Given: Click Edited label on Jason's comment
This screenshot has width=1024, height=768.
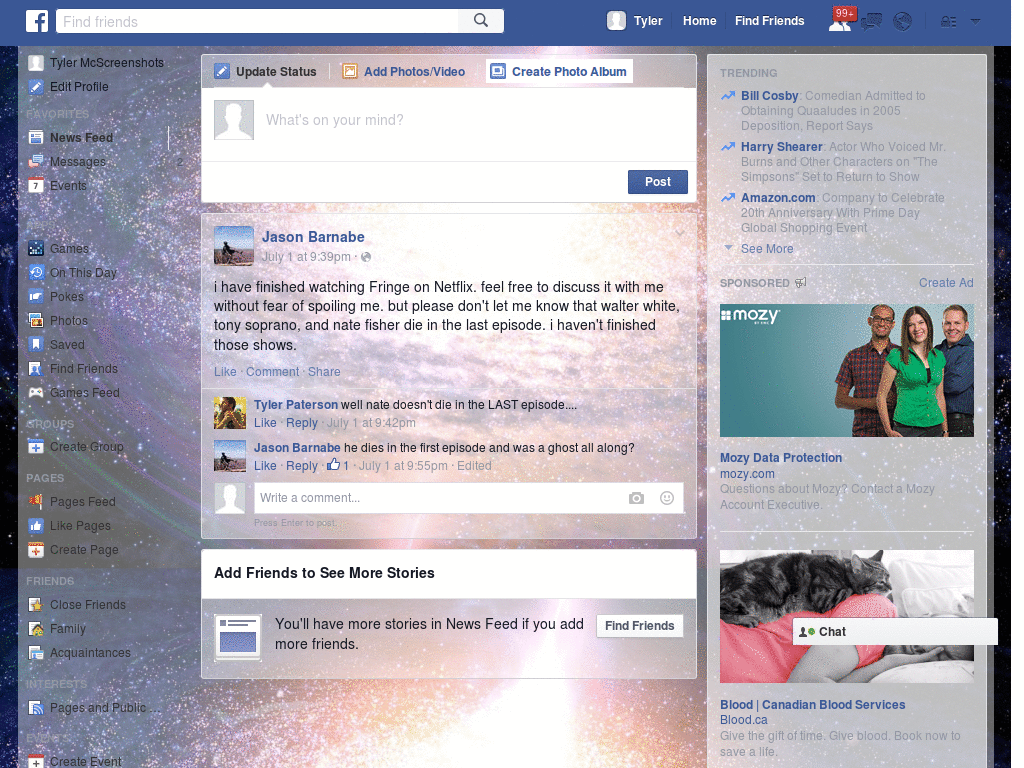Looking at the screenshot, I should (473, 466).
